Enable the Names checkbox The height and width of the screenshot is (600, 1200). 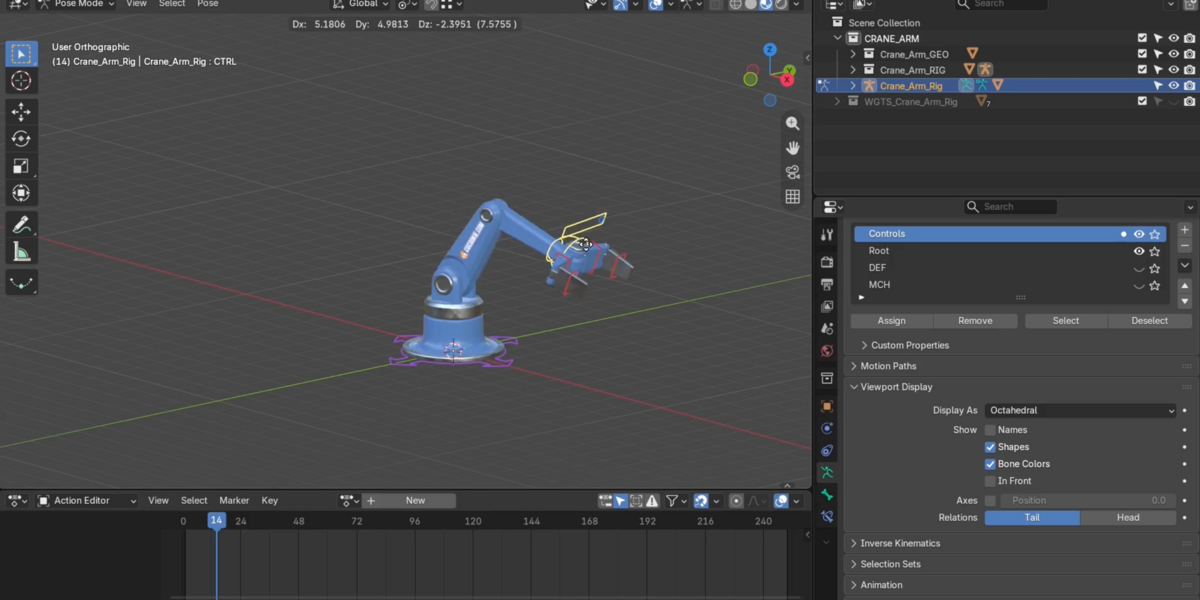[x=990, y=430]
